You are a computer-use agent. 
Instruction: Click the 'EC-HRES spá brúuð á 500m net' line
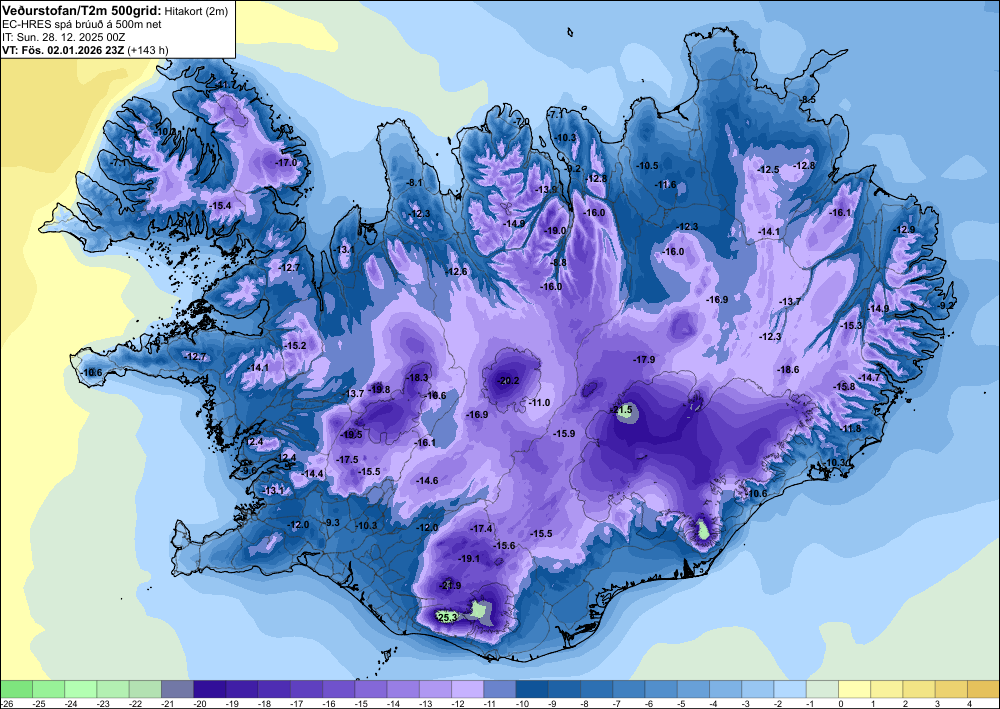point(82,24)
